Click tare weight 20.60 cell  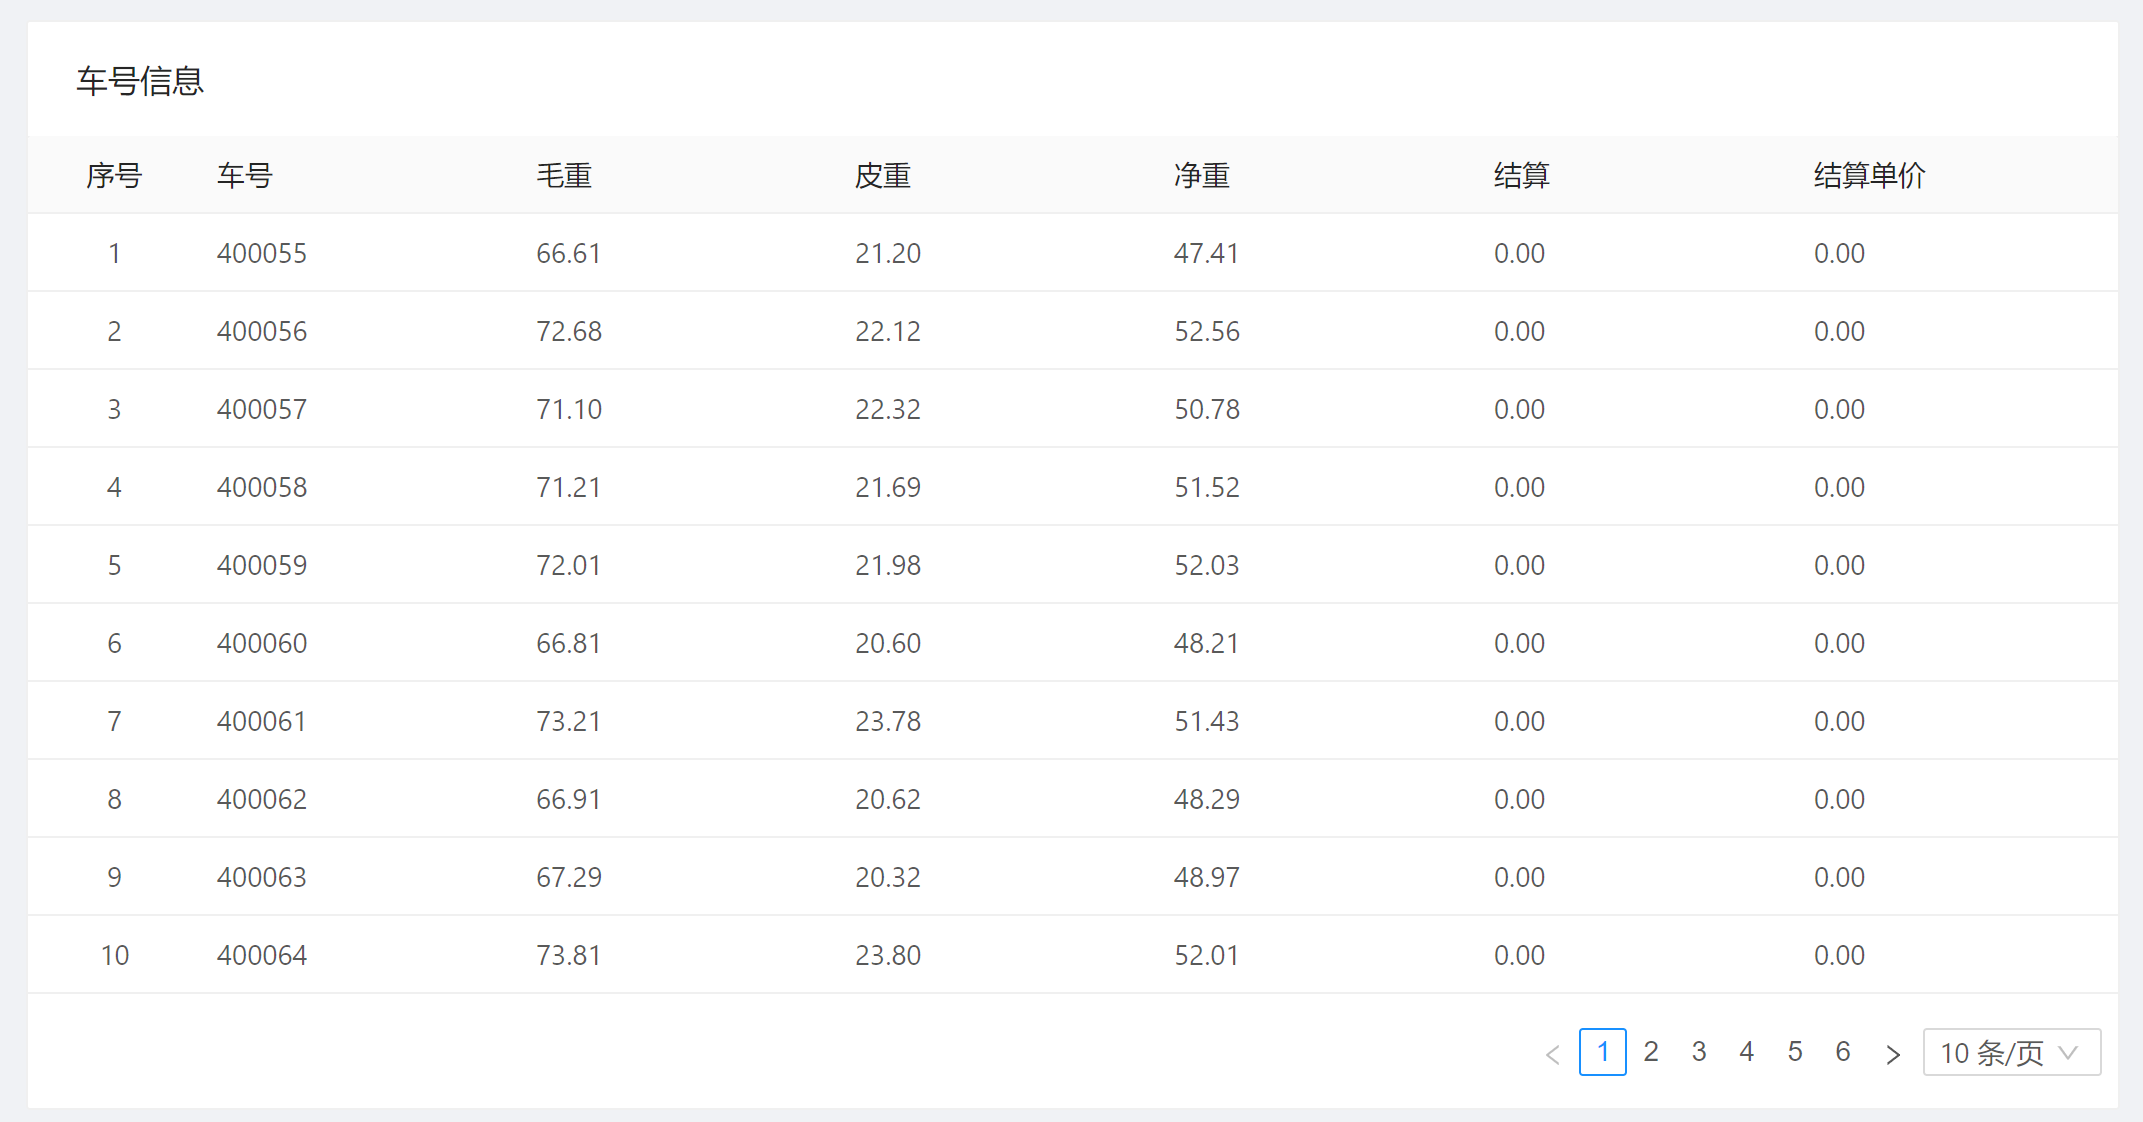[888, 644]
